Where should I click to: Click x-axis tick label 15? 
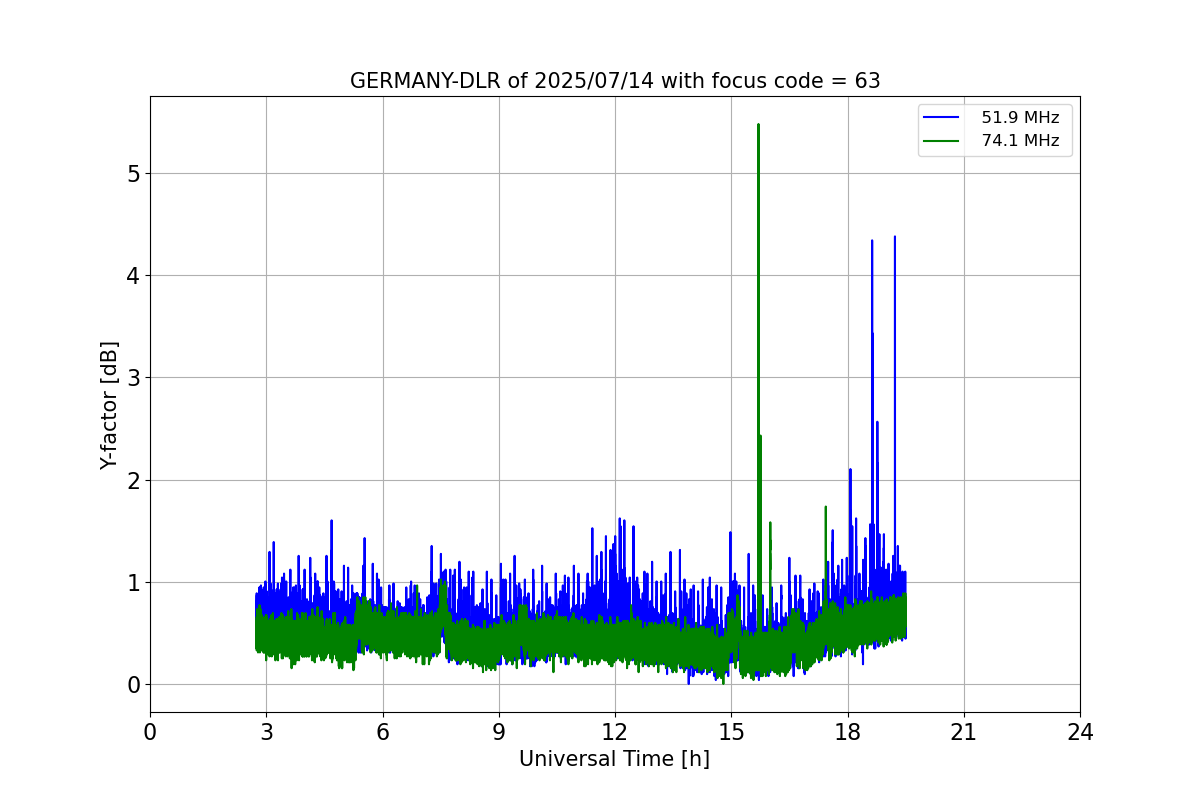[x=731, y=732]
